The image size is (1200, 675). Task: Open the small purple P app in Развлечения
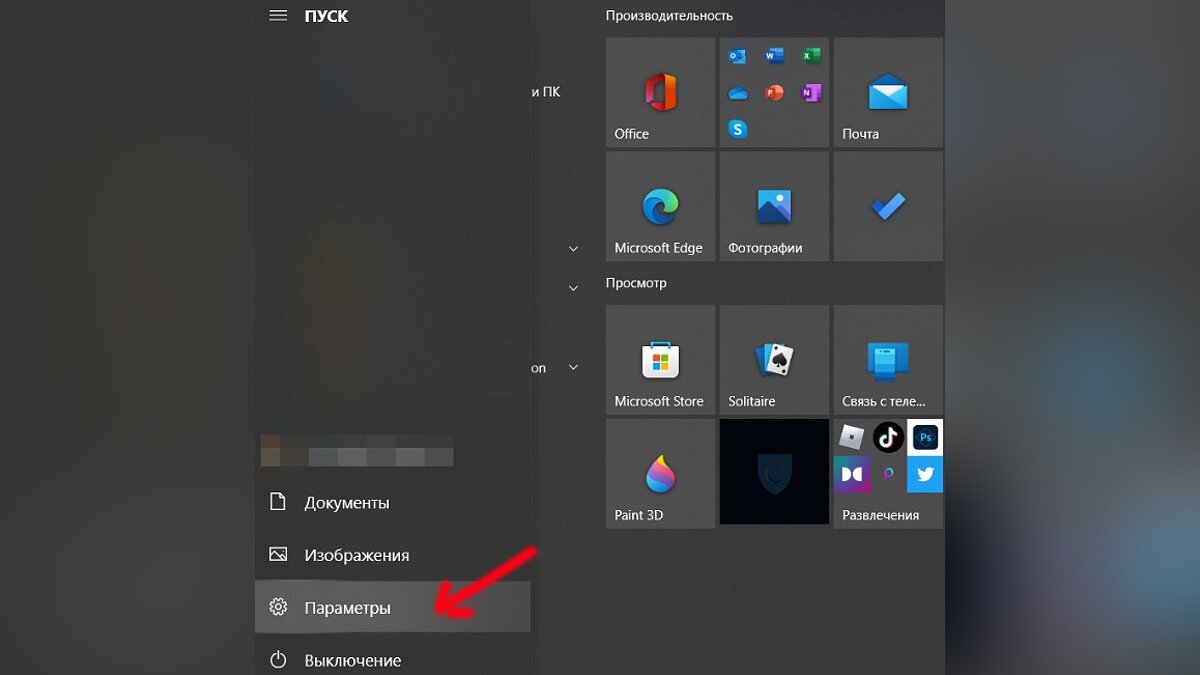(888, 474)
